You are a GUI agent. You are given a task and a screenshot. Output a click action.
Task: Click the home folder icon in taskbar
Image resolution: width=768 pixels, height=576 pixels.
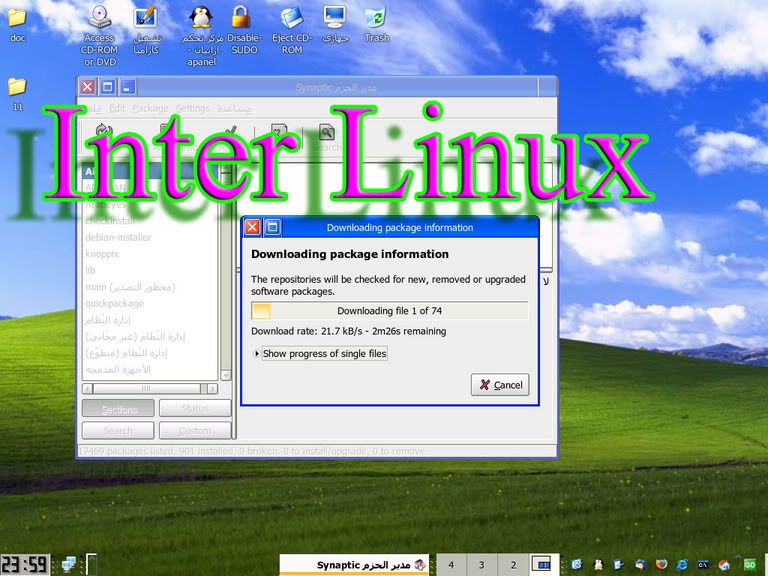724,564
